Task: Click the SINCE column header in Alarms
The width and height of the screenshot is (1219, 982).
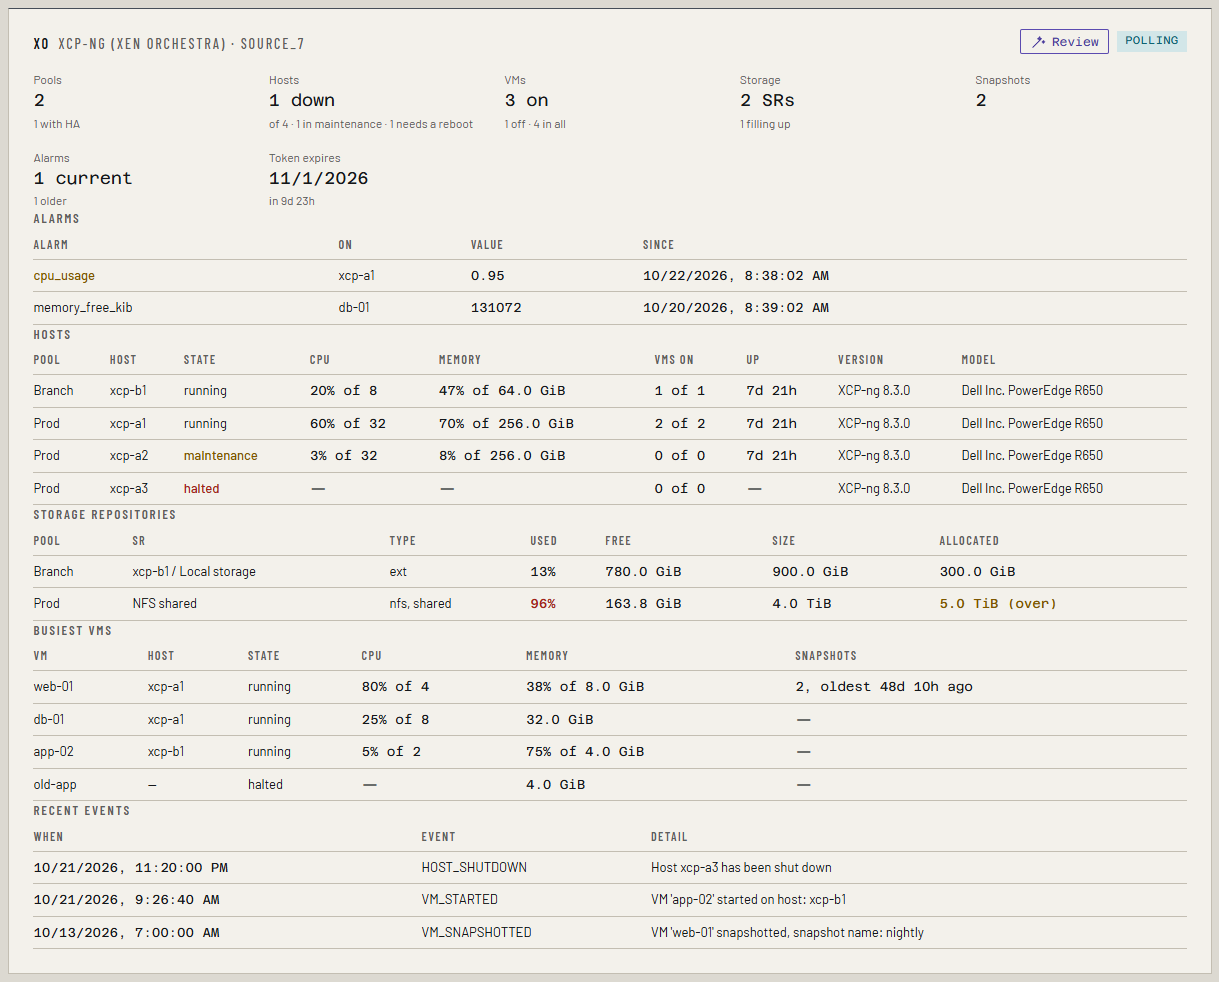Action: (x=658, y=245)
